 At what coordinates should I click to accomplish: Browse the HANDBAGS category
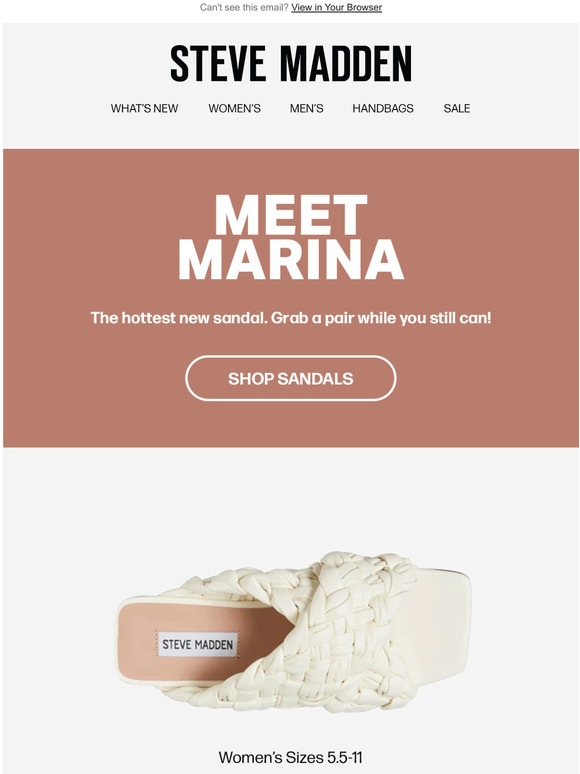click(383, 108)
